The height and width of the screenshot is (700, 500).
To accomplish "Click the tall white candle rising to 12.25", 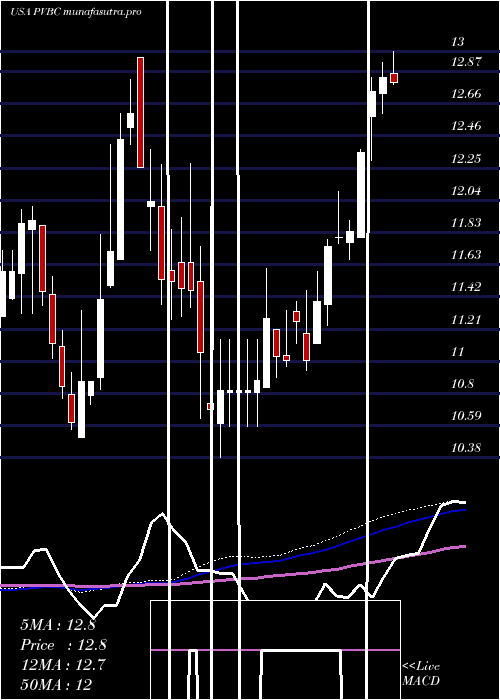I will click(361, 195).
